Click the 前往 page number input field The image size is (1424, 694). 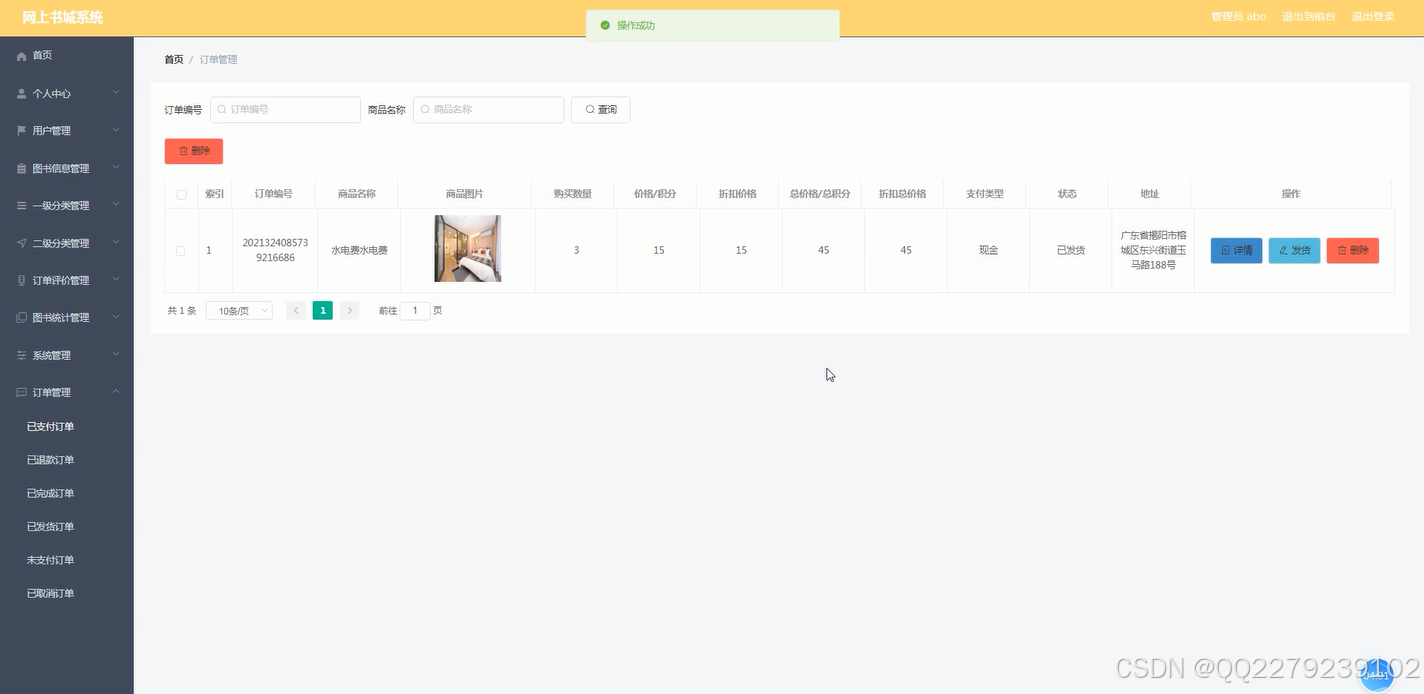click(415, 310)
